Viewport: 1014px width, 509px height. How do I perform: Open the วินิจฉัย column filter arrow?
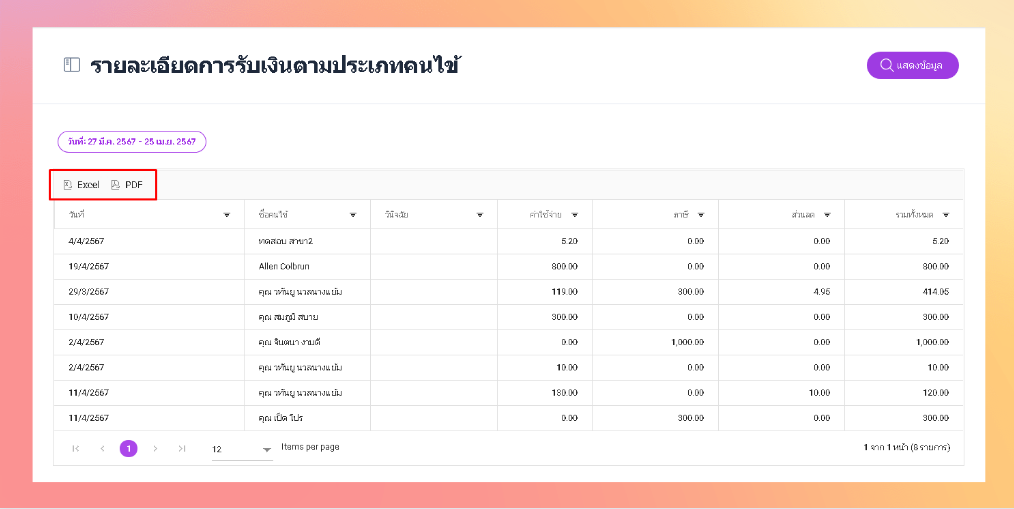(480, 215)
